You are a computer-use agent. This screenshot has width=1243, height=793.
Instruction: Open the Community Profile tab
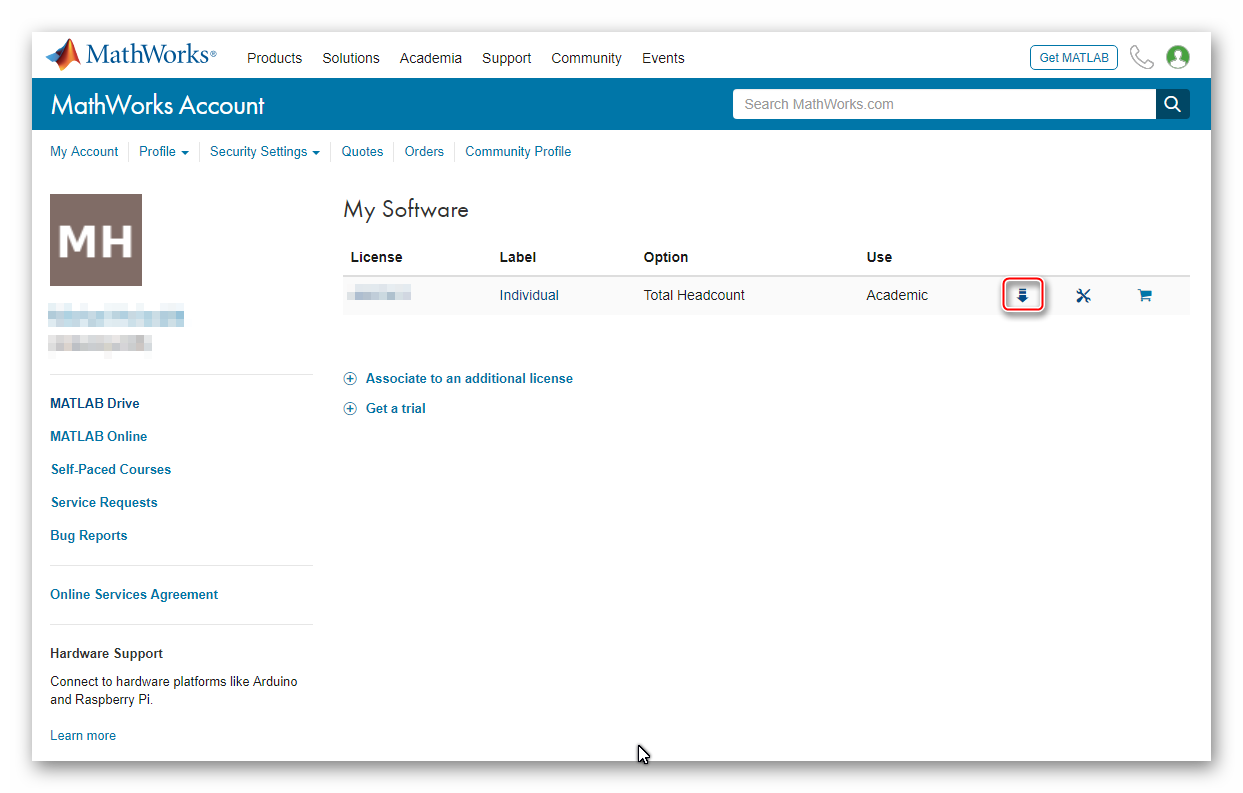click(x=518, y=152)
